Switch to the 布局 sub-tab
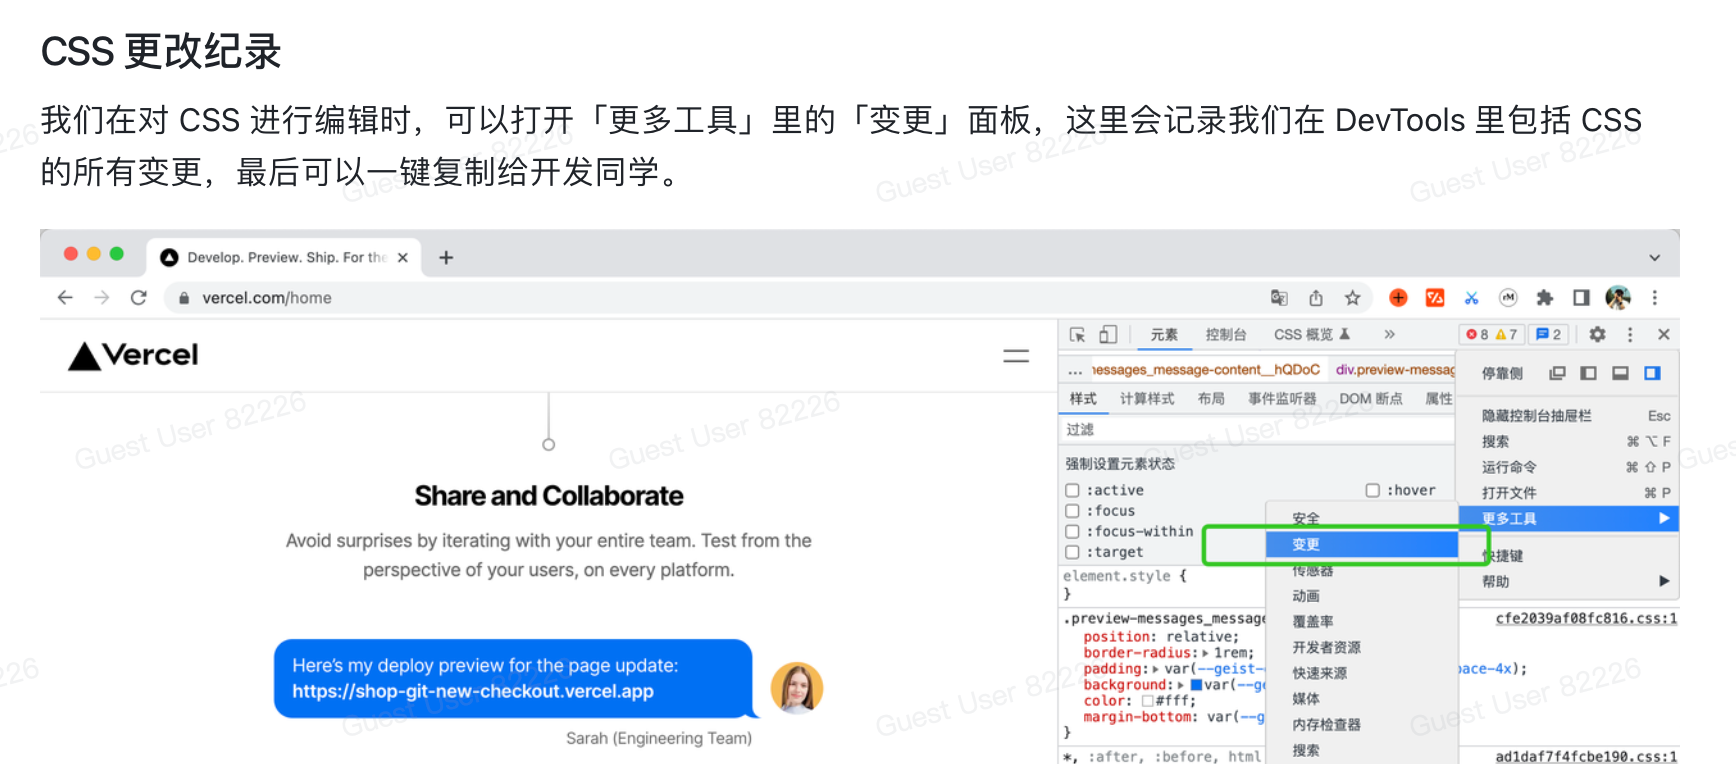Screen dimensions: 1736x764 (x=1211, y=399)
